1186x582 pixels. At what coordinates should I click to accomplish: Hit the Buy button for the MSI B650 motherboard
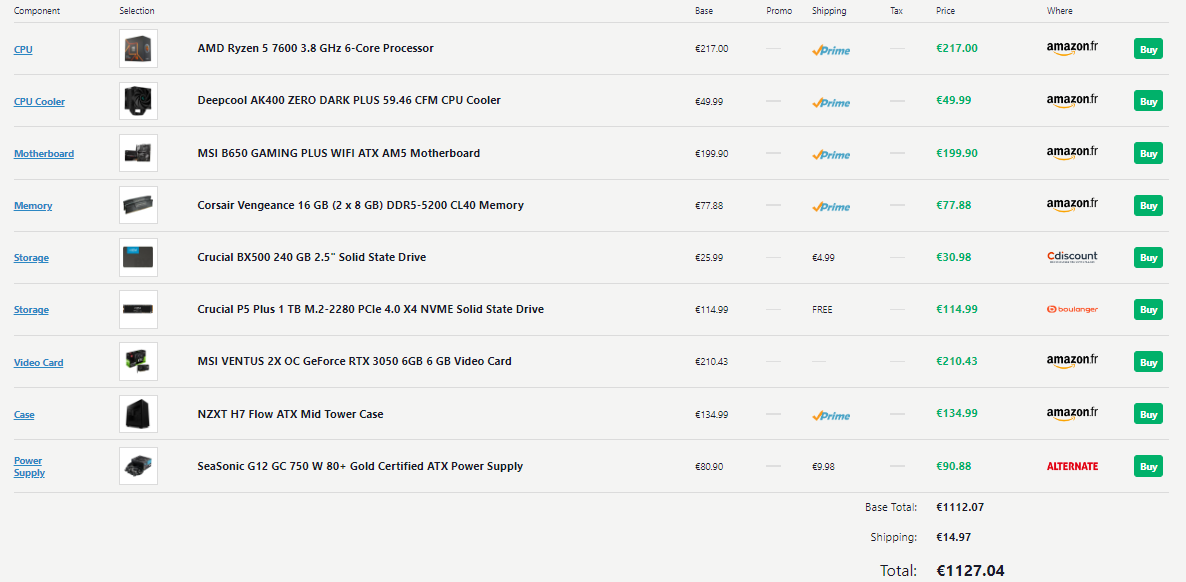point(1148,154)
